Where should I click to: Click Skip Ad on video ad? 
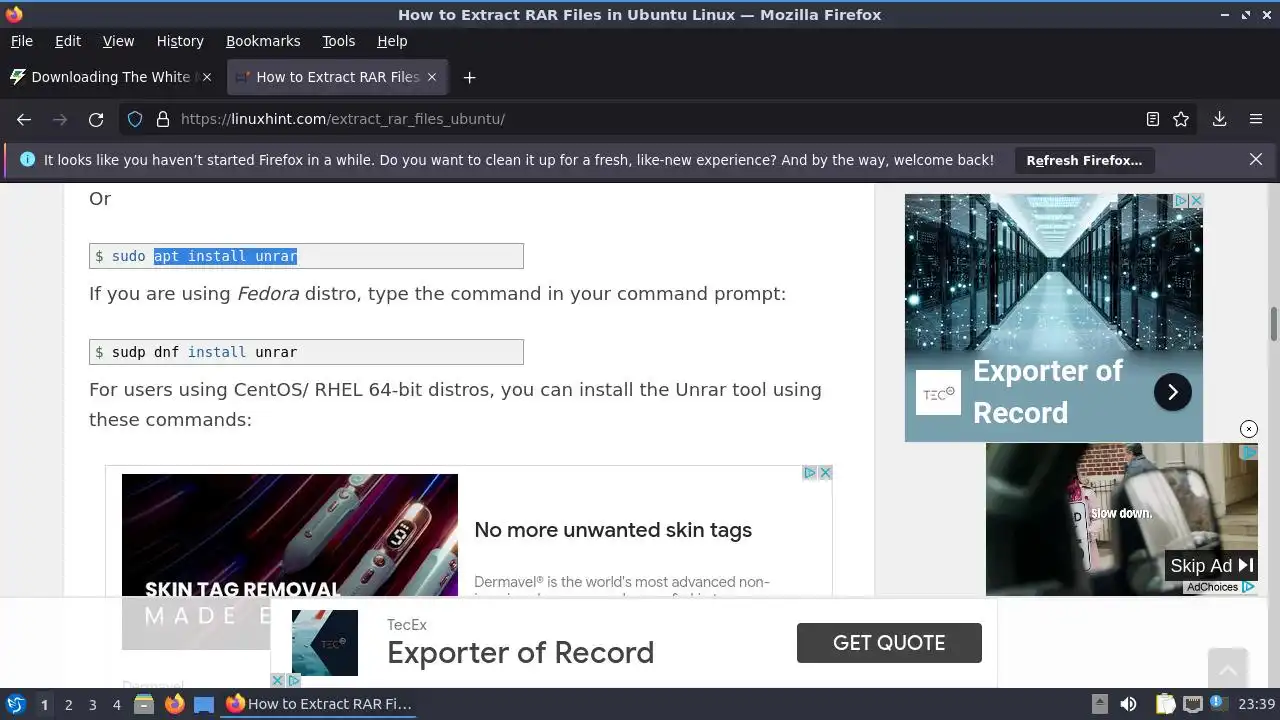pos(1212,565)
